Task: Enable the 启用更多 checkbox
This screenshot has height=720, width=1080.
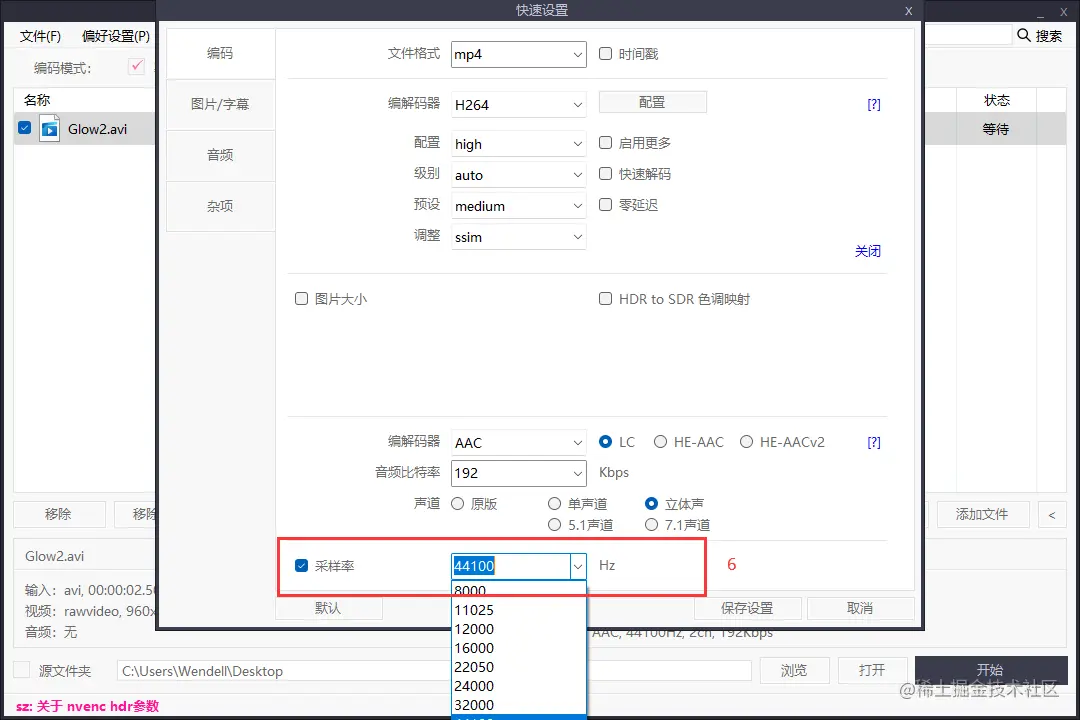Action: 605,143
